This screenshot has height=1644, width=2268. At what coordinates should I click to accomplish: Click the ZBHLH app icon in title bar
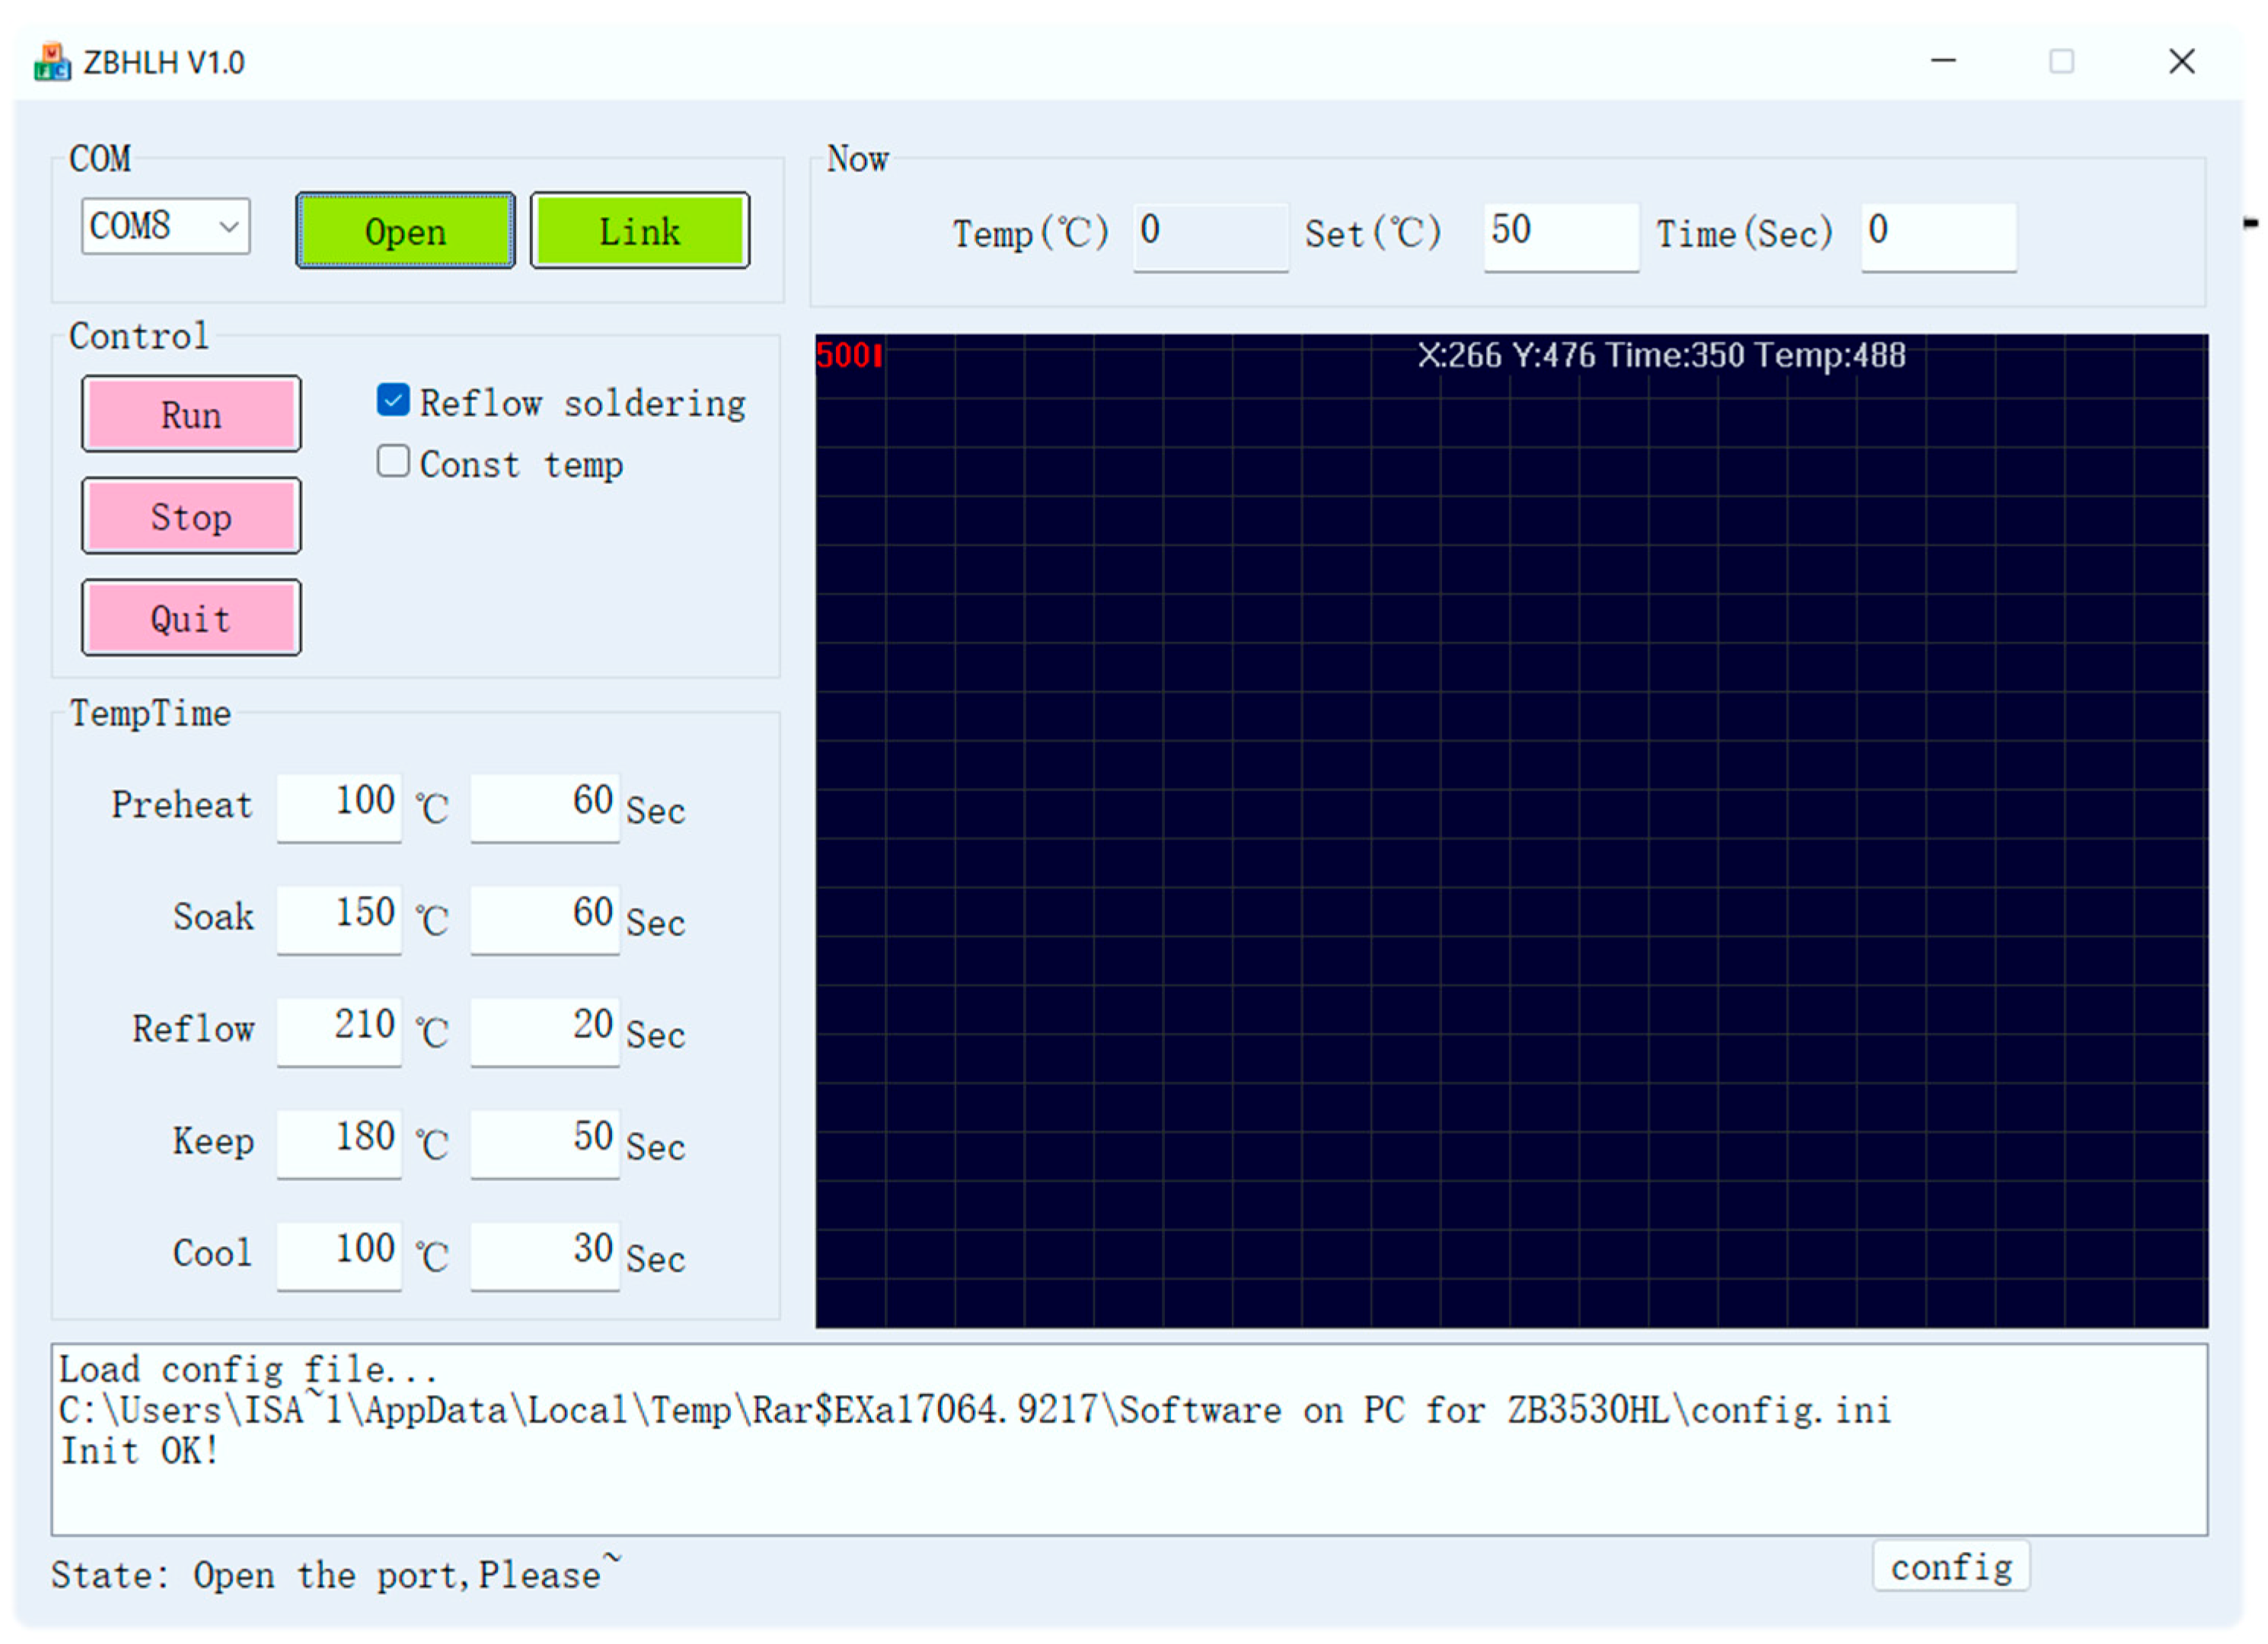(x=52, y=62)
